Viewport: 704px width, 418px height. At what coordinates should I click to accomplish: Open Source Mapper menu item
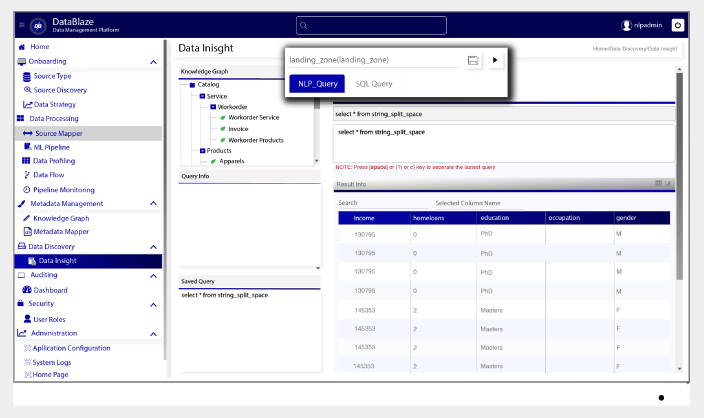tap(88, 133)
